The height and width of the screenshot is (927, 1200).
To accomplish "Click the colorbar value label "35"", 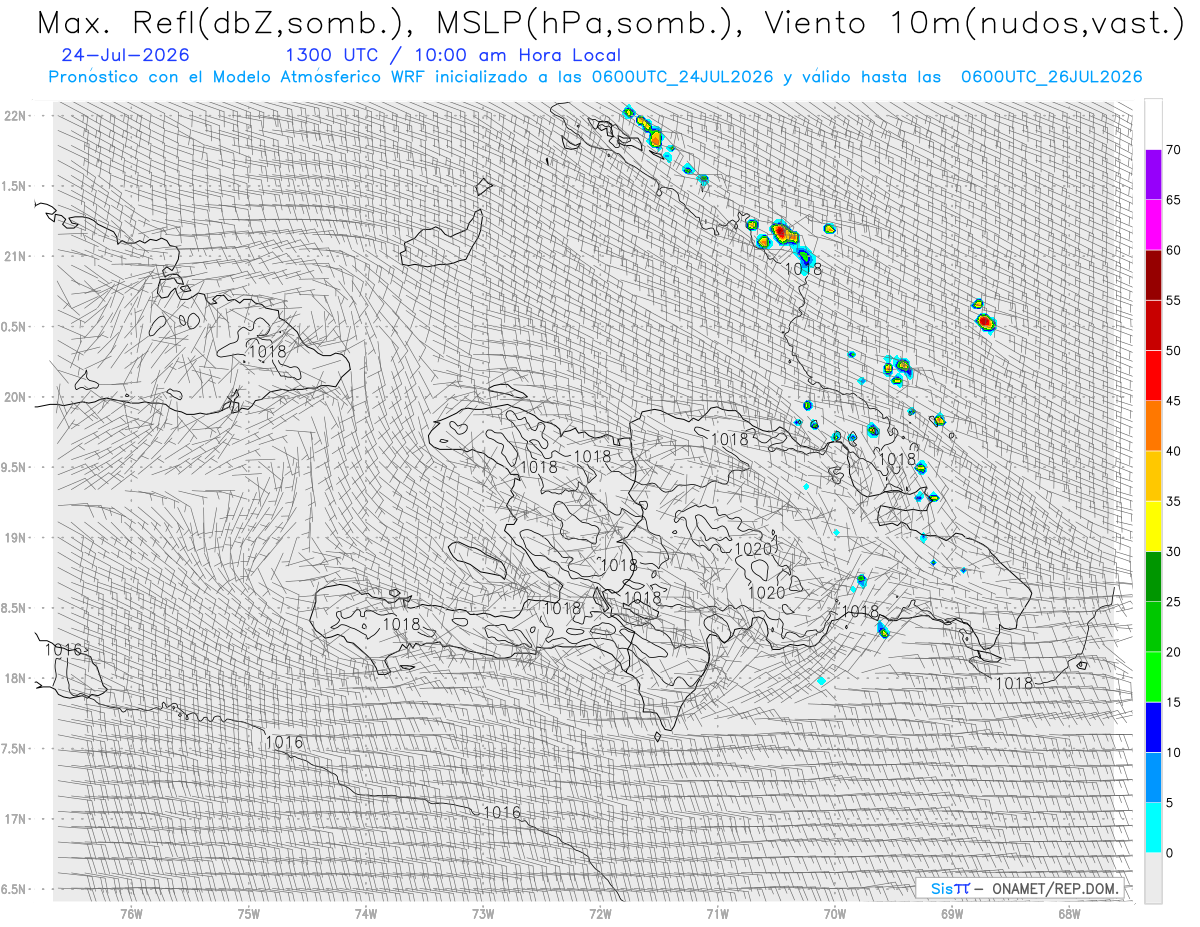I will tap(1174, 501).
